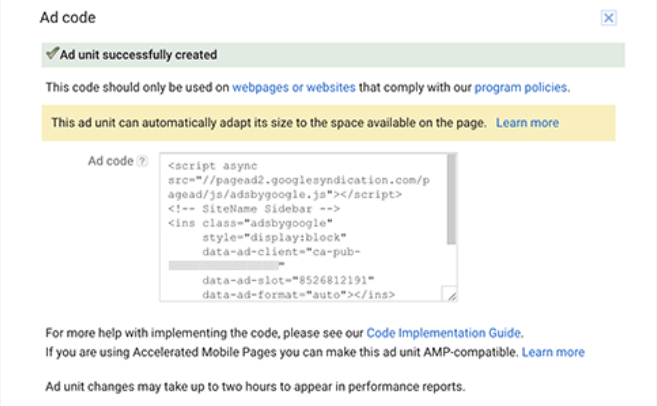Click the 'Ad code' field label
Screen dimensions: 657x406
[x=111, y=161]
